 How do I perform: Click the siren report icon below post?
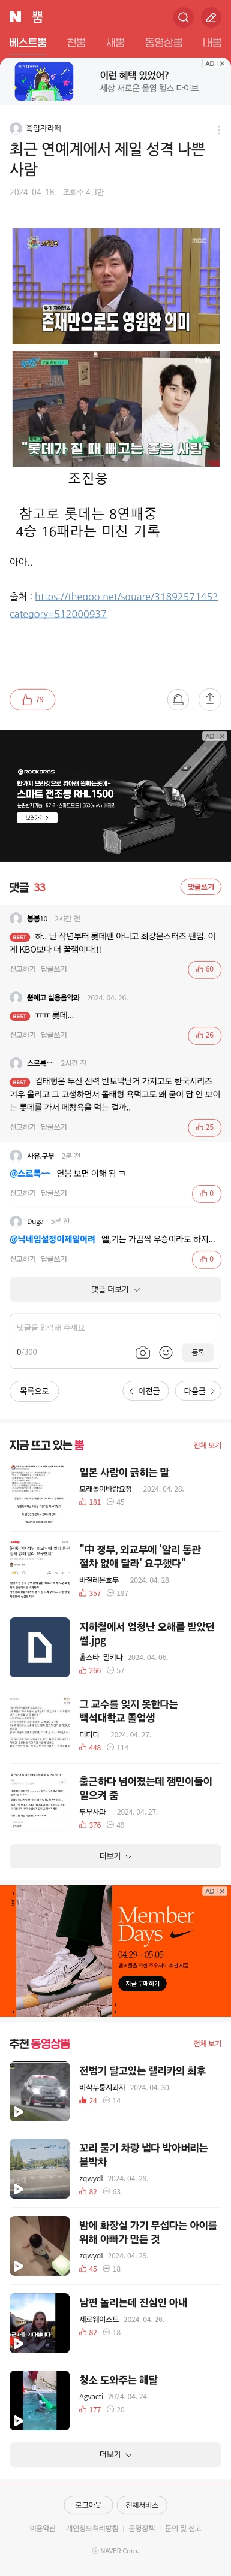coord(178,699)
